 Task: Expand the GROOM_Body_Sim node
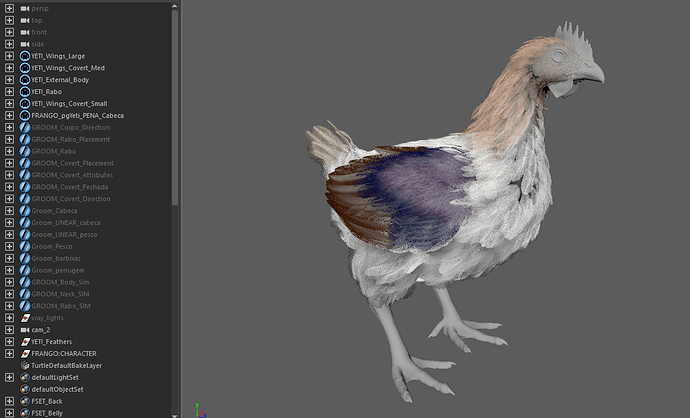pyautogui.click(x=9, y=282)
